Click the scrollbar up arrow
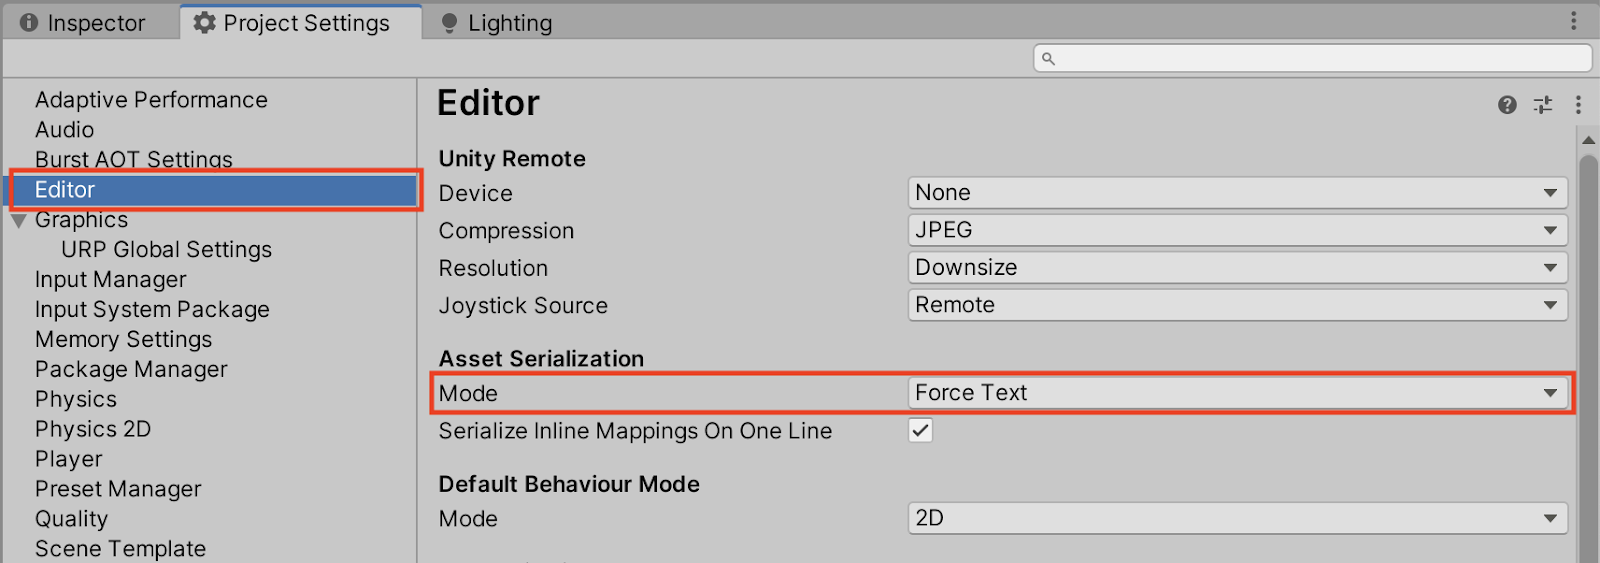Viewport: 1600px width, 563px height. click(x=1588, y=140)
